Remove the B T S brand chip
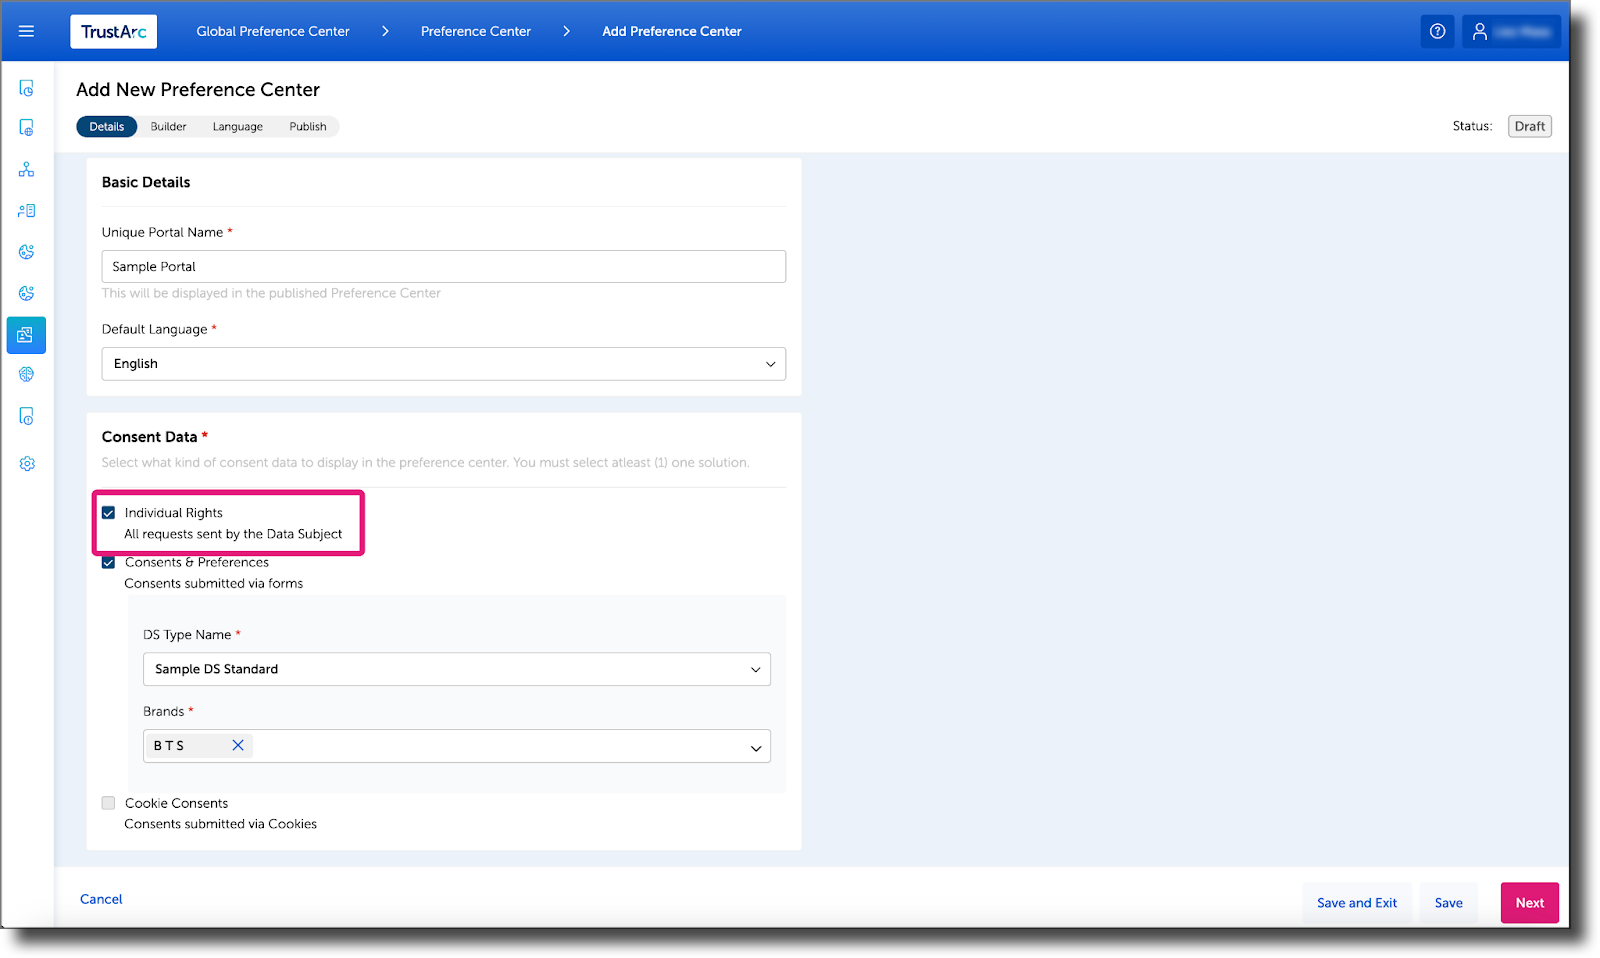The width and height of the screenshot is (1600, 958). 238,745
